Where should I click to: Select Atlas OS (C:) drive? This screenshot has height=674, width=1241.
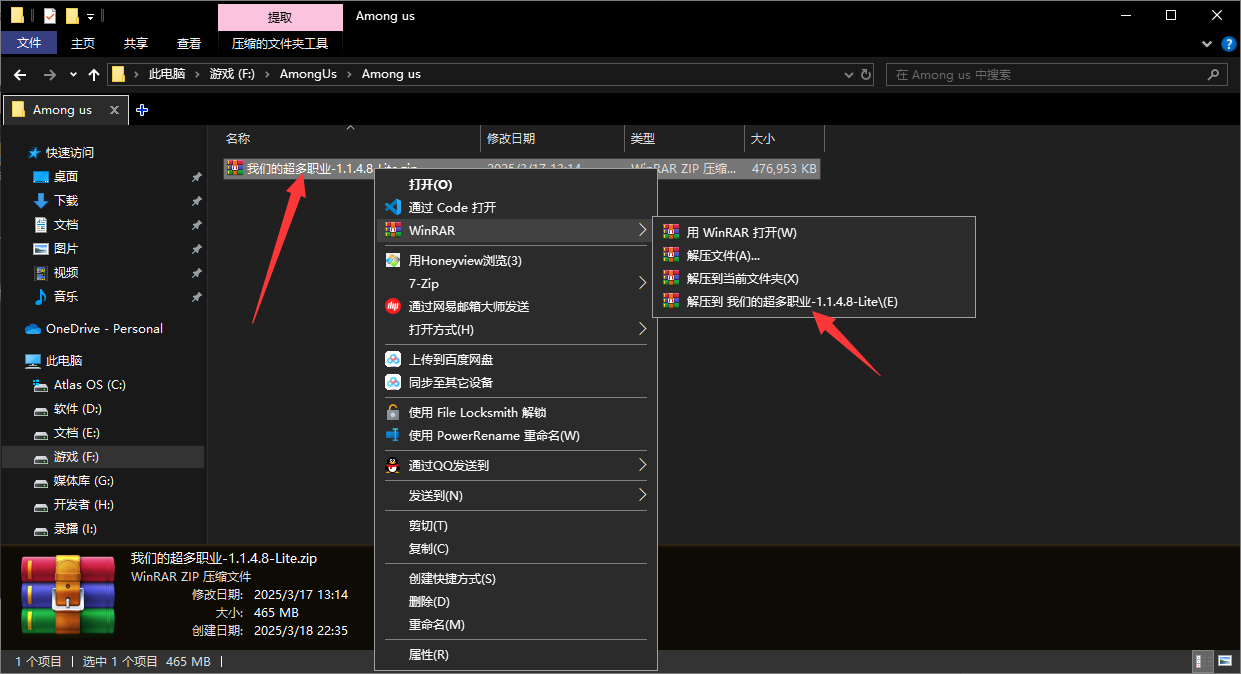click(90, 384)
